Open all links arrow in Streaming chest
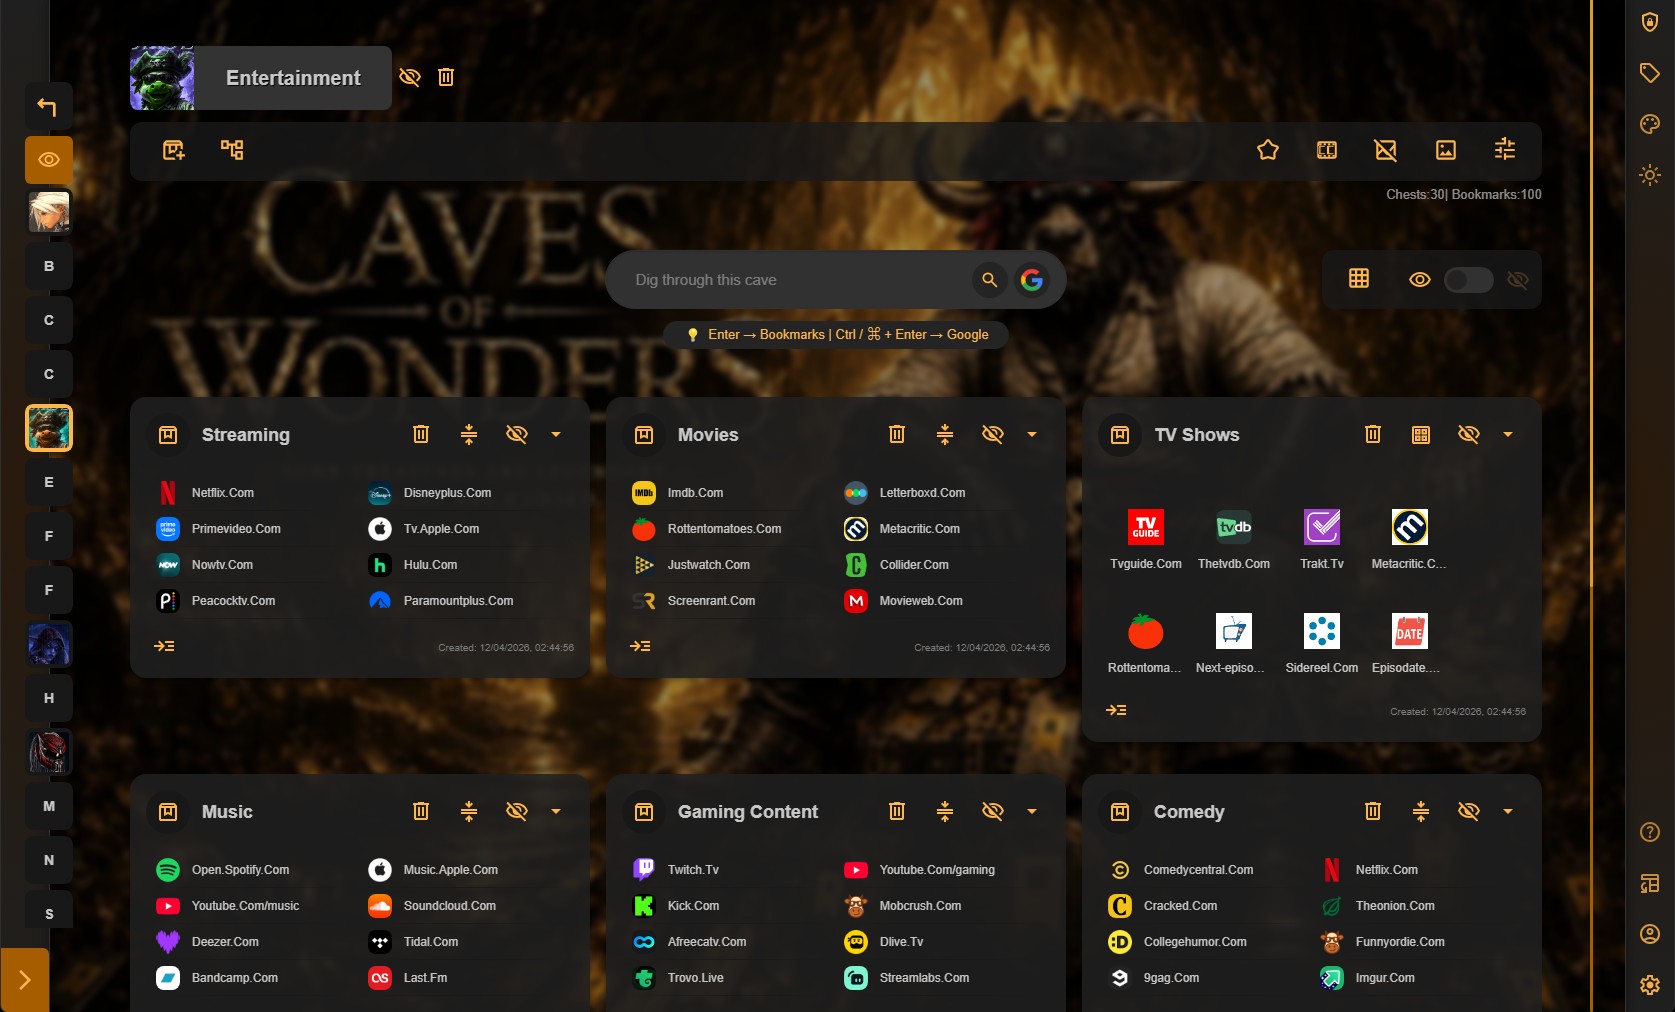The image size is (1675, 1012). click(165, 646)
